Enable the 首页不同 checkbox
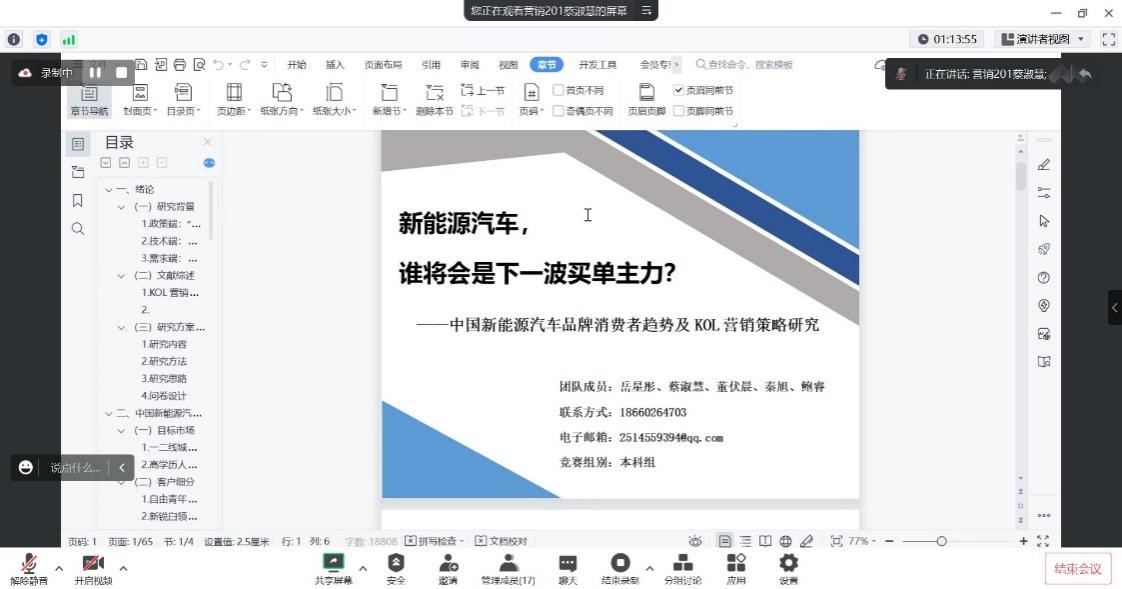 point(559,90)
